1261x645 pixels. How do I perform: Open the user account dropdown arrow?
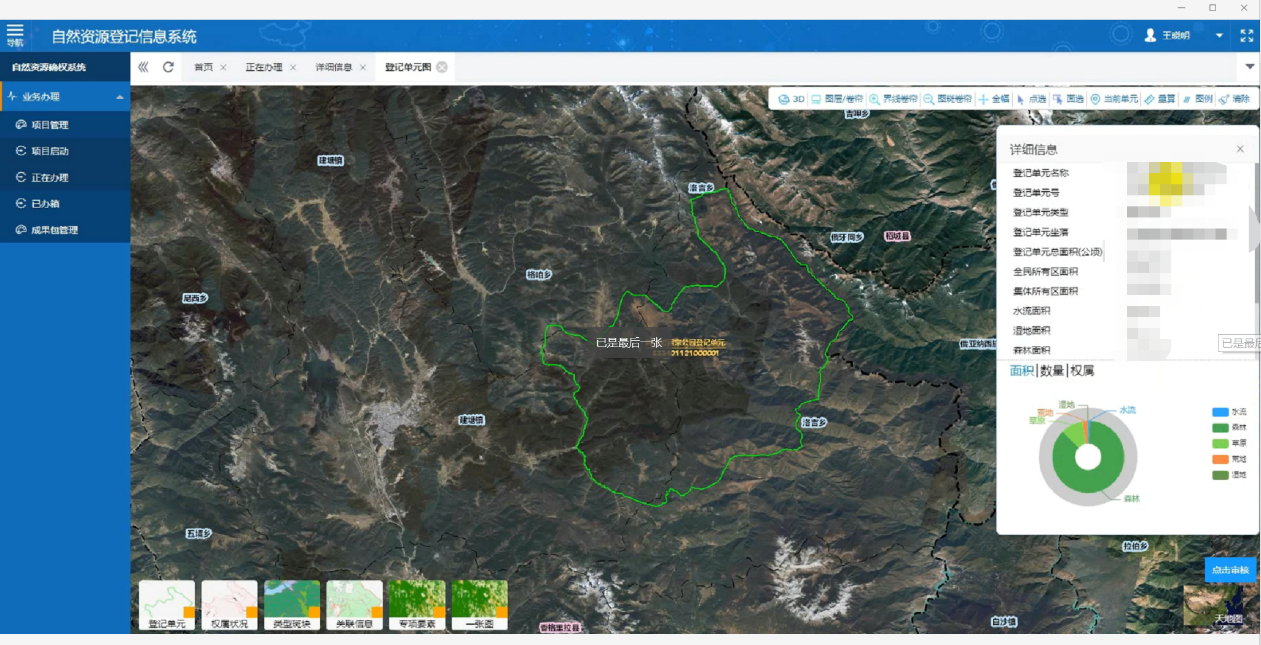coord(1219,35)
